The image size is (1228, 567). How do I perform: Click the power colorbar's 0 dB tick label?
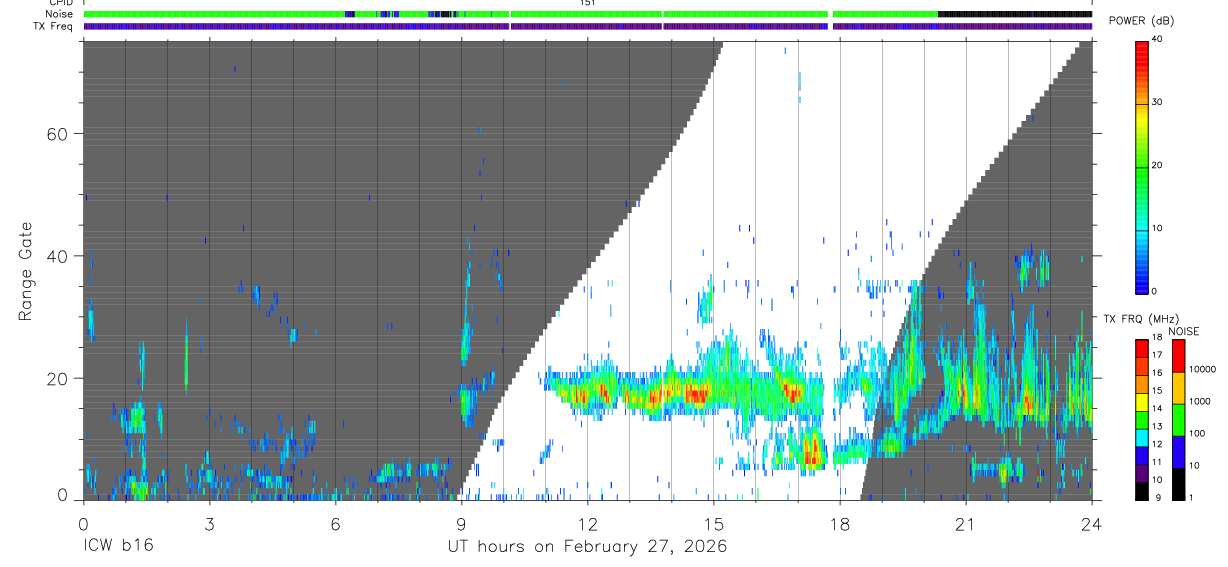[x=1155, y=291]
